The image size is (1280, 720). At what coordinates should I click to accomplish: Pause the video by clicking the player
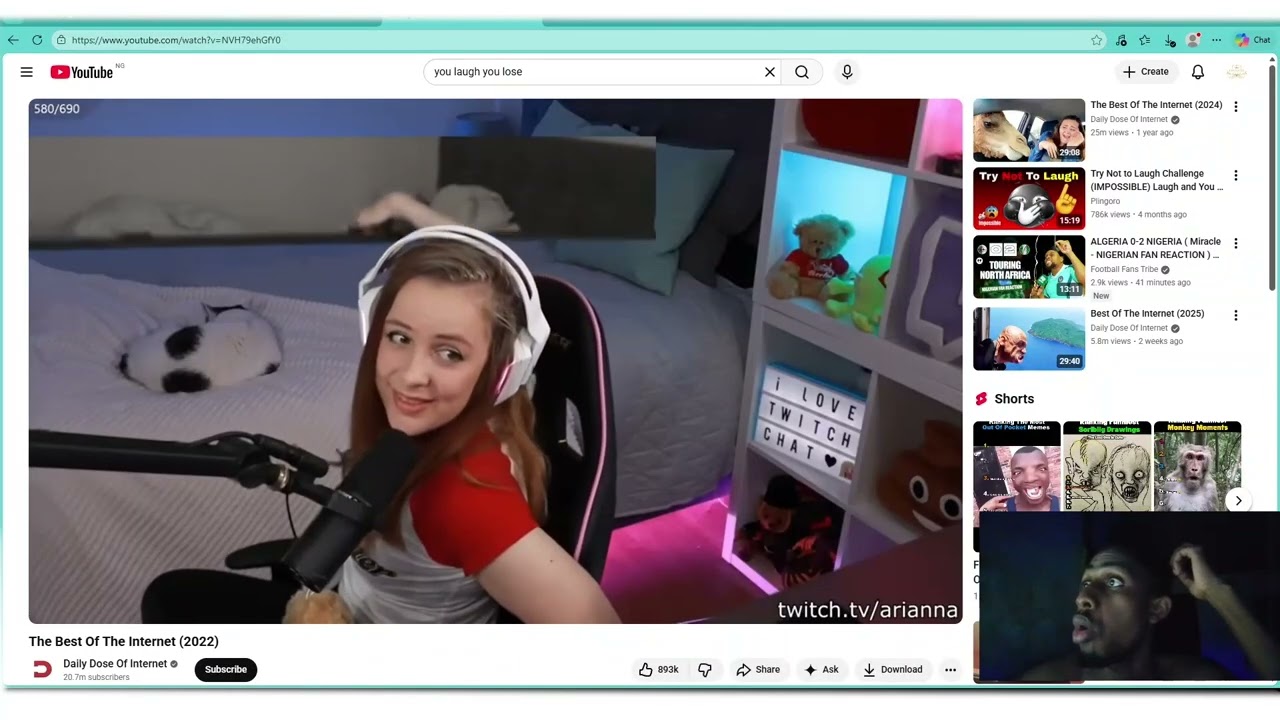point(495,361)
